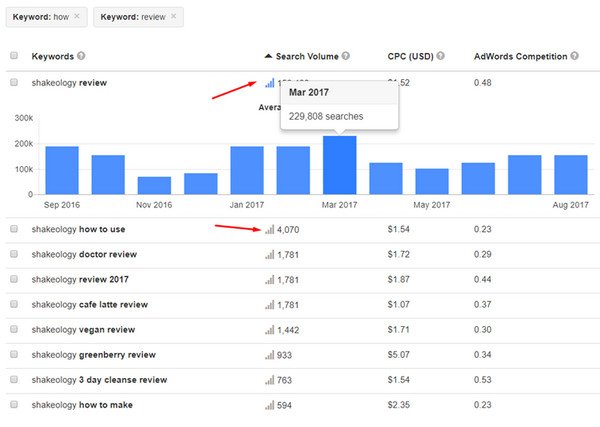Screen dimensions: 600x427
Task: Open help icon next to AdWords Competition header
Action: (x=574, y=56)
